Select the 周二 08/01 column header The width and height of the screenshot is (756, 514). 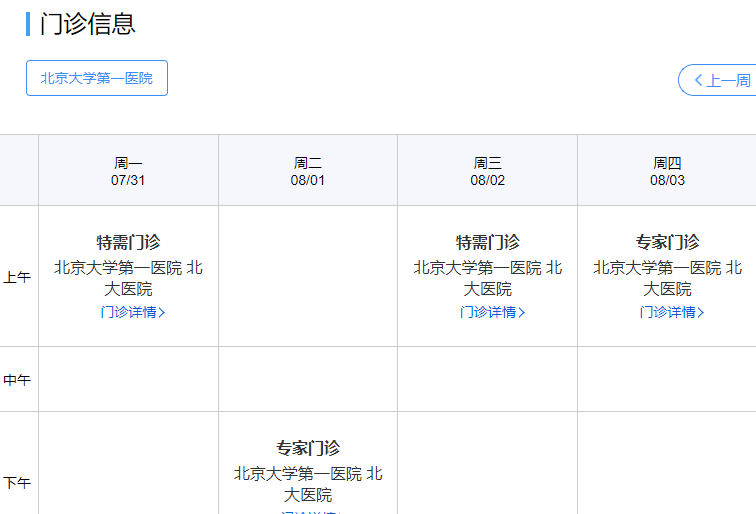(x=308, y=171)
